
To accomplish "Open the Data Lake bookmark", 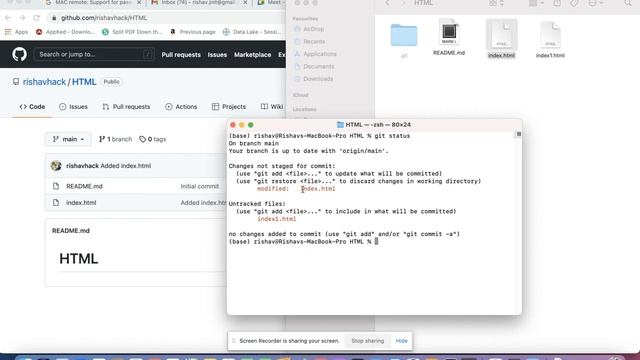I will point(252,32).
